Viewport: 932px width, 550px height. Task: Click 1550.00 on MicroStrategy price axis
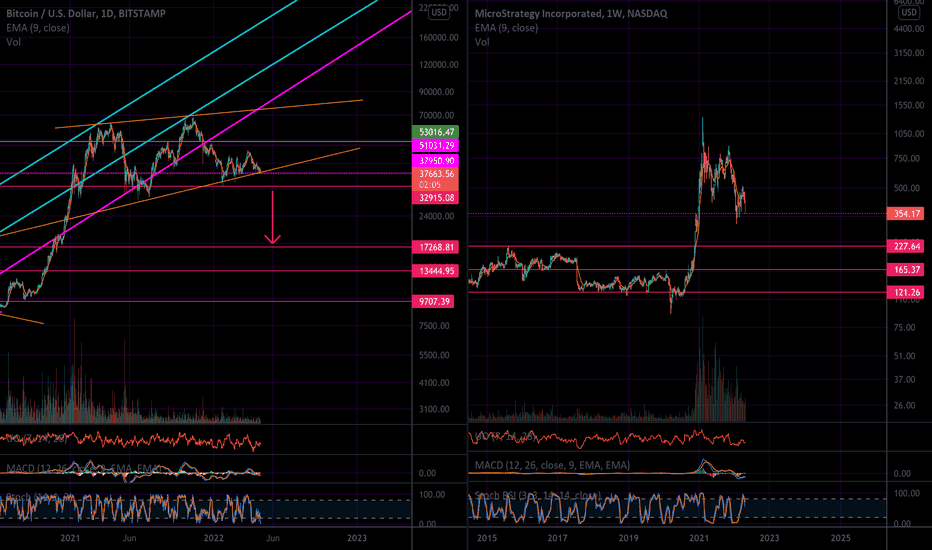tap(909, 105)
